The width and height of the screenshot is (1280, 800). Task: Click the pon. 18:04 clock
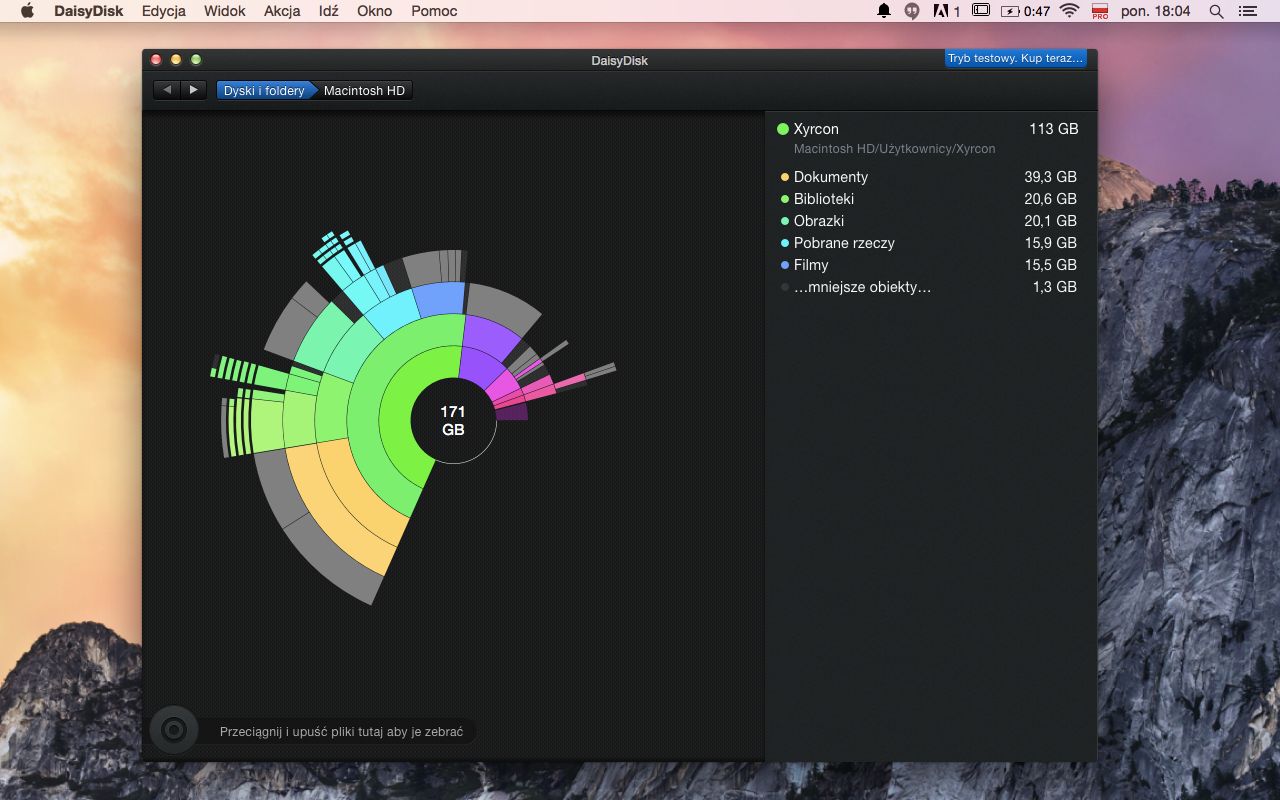tap(1156, 11)
